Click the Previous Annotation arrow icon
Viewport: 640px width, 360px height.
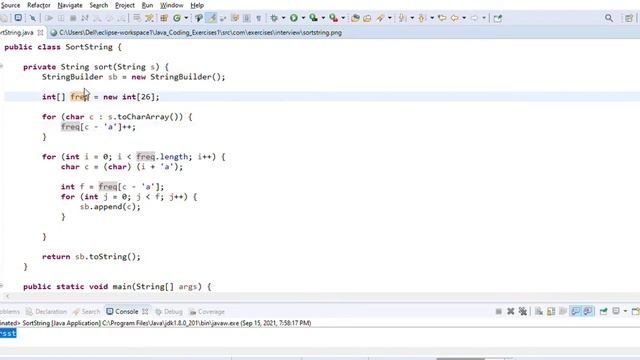click(x=422, y=18)
